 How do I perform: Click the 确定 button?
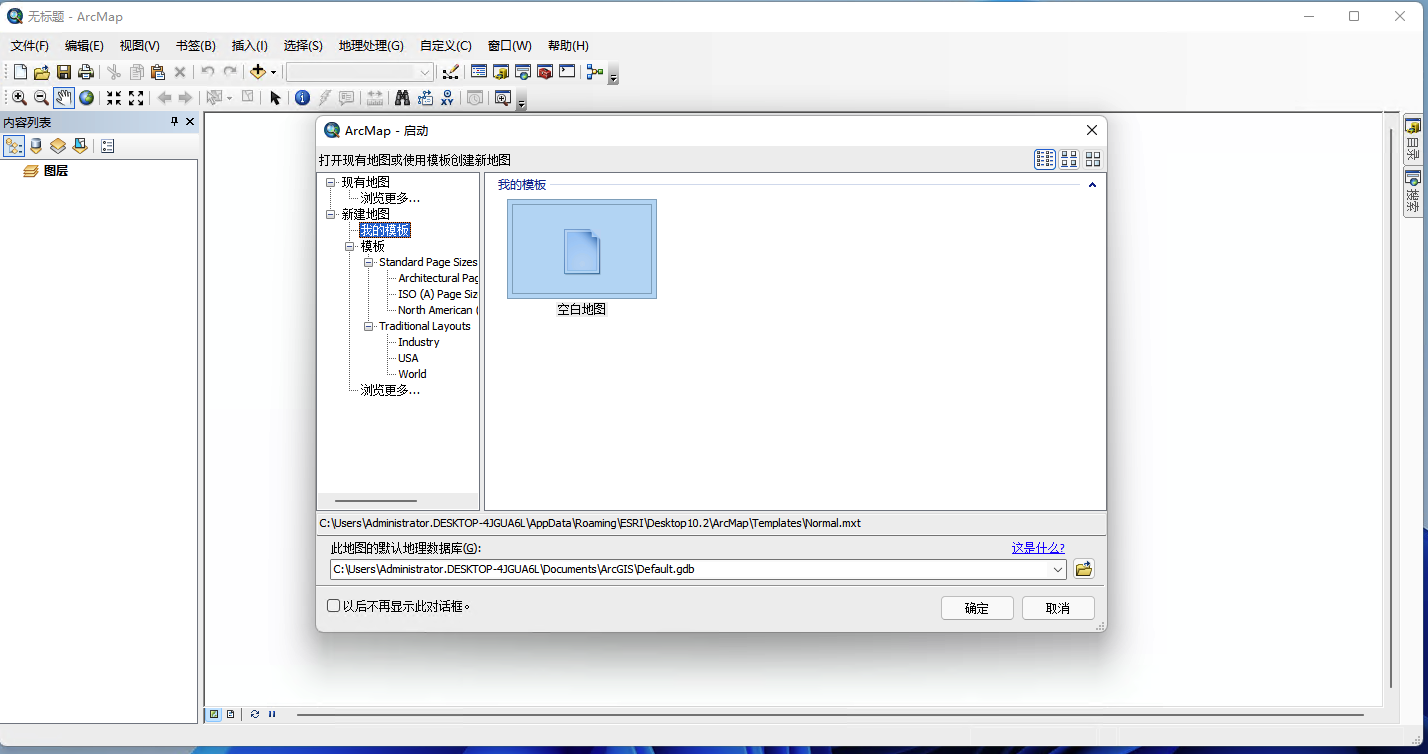click(977, 607)
